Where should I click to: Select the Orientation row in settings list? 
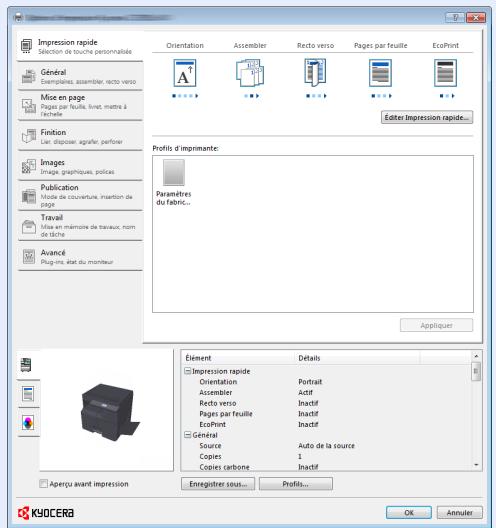[327, 382]
